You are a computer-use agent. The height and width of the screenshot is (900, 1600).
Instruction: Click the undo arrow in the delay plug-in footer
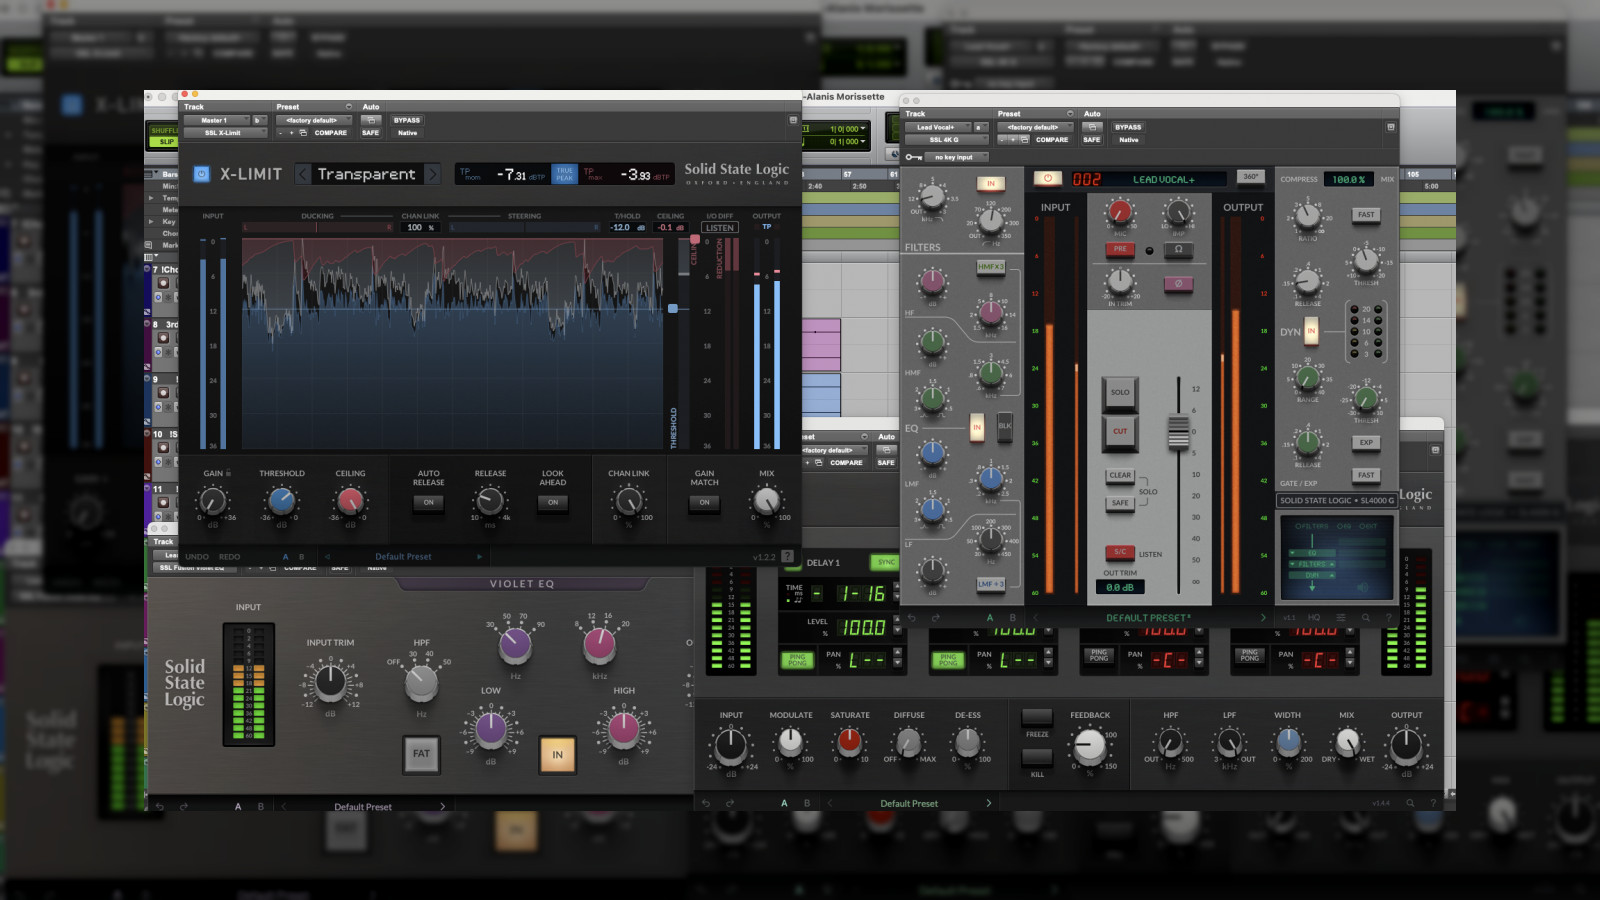coord(706,803)
